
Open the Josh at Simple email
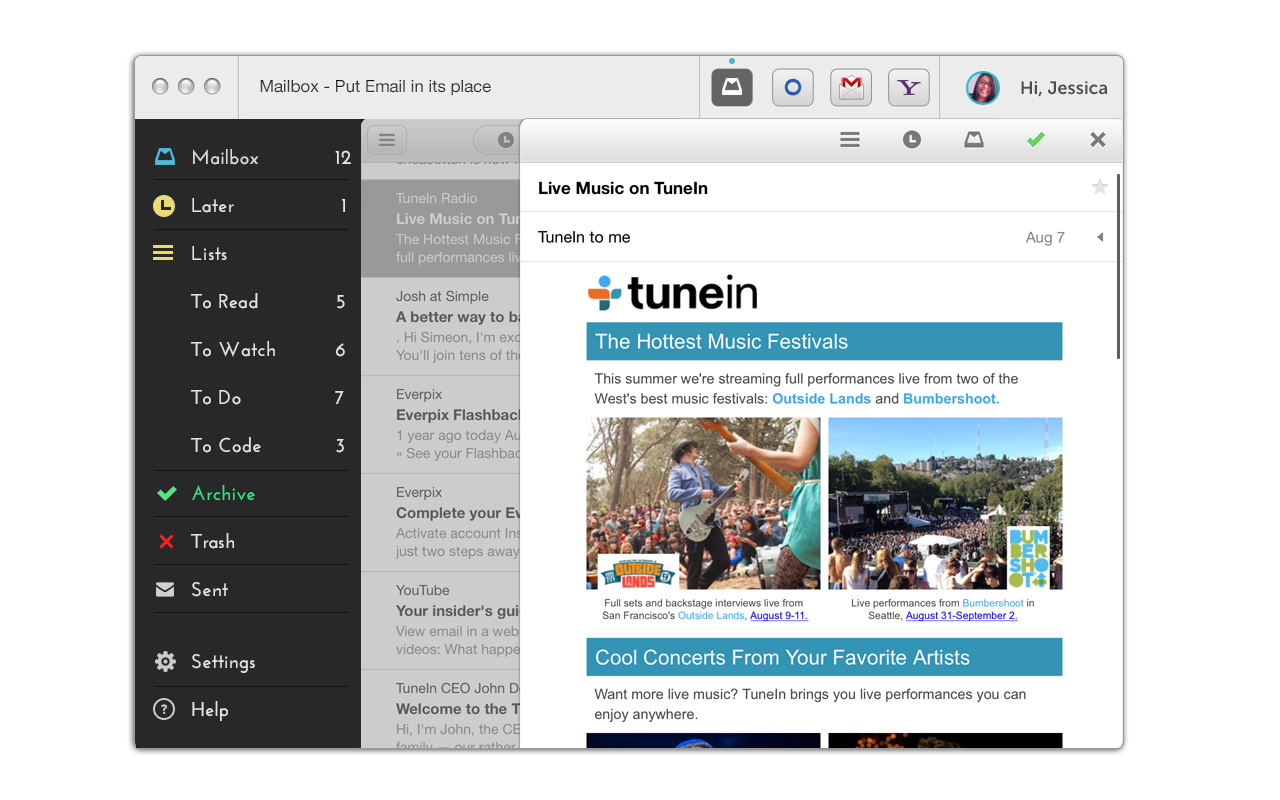441,327
